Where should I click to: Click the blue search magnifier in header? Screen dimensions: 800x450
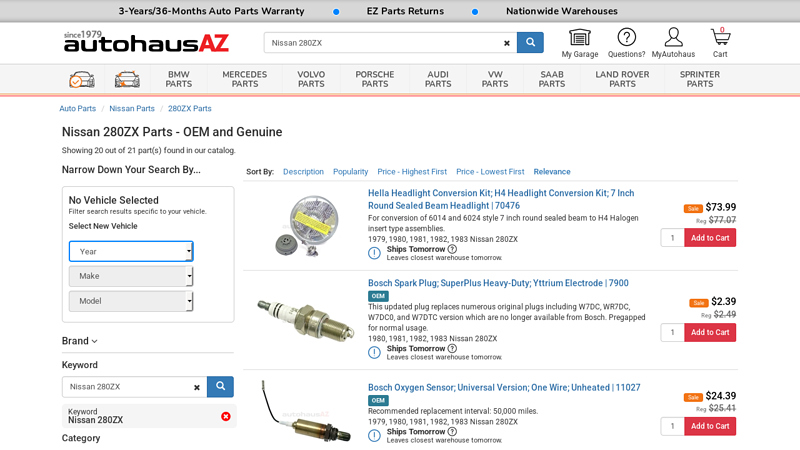tap(530, 42)
